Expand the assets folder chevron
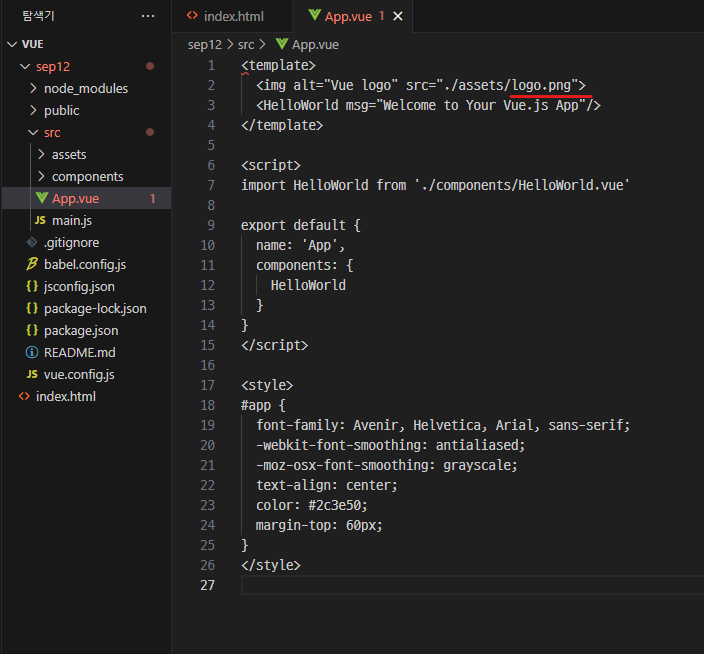This screenshot has width=704, height=654. click(x=41, y=154)
